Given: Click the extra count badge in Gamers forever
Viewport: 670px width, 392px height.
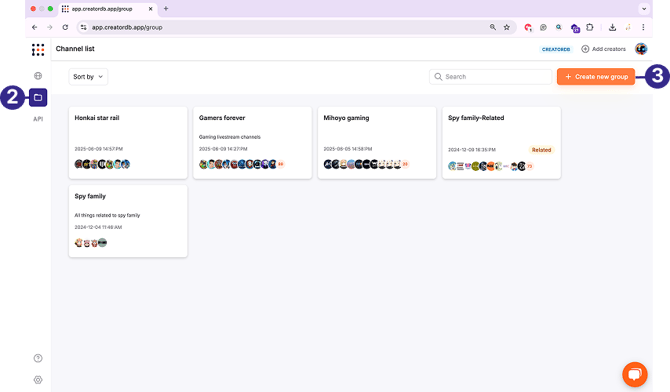Looking at the screenshot, I should (x=281, y=164).
